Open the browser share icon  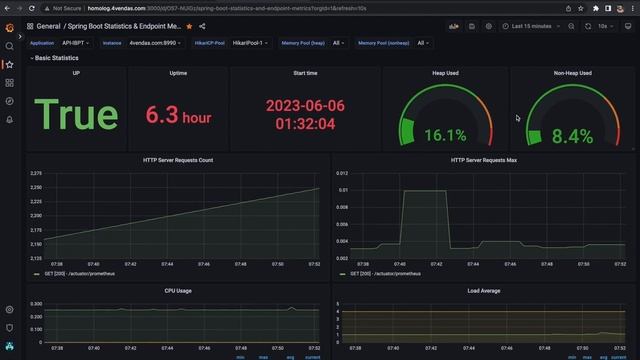click(568, 8)
